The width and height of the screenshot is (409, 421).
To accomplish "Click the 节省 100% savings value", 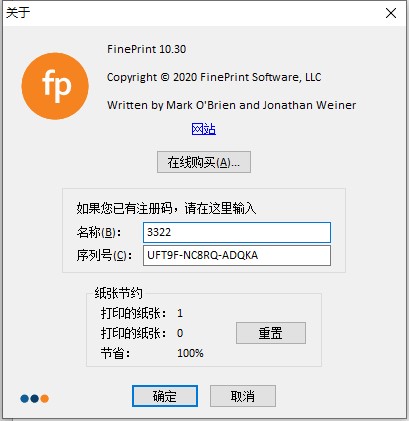I will click(x=190, y=353).
